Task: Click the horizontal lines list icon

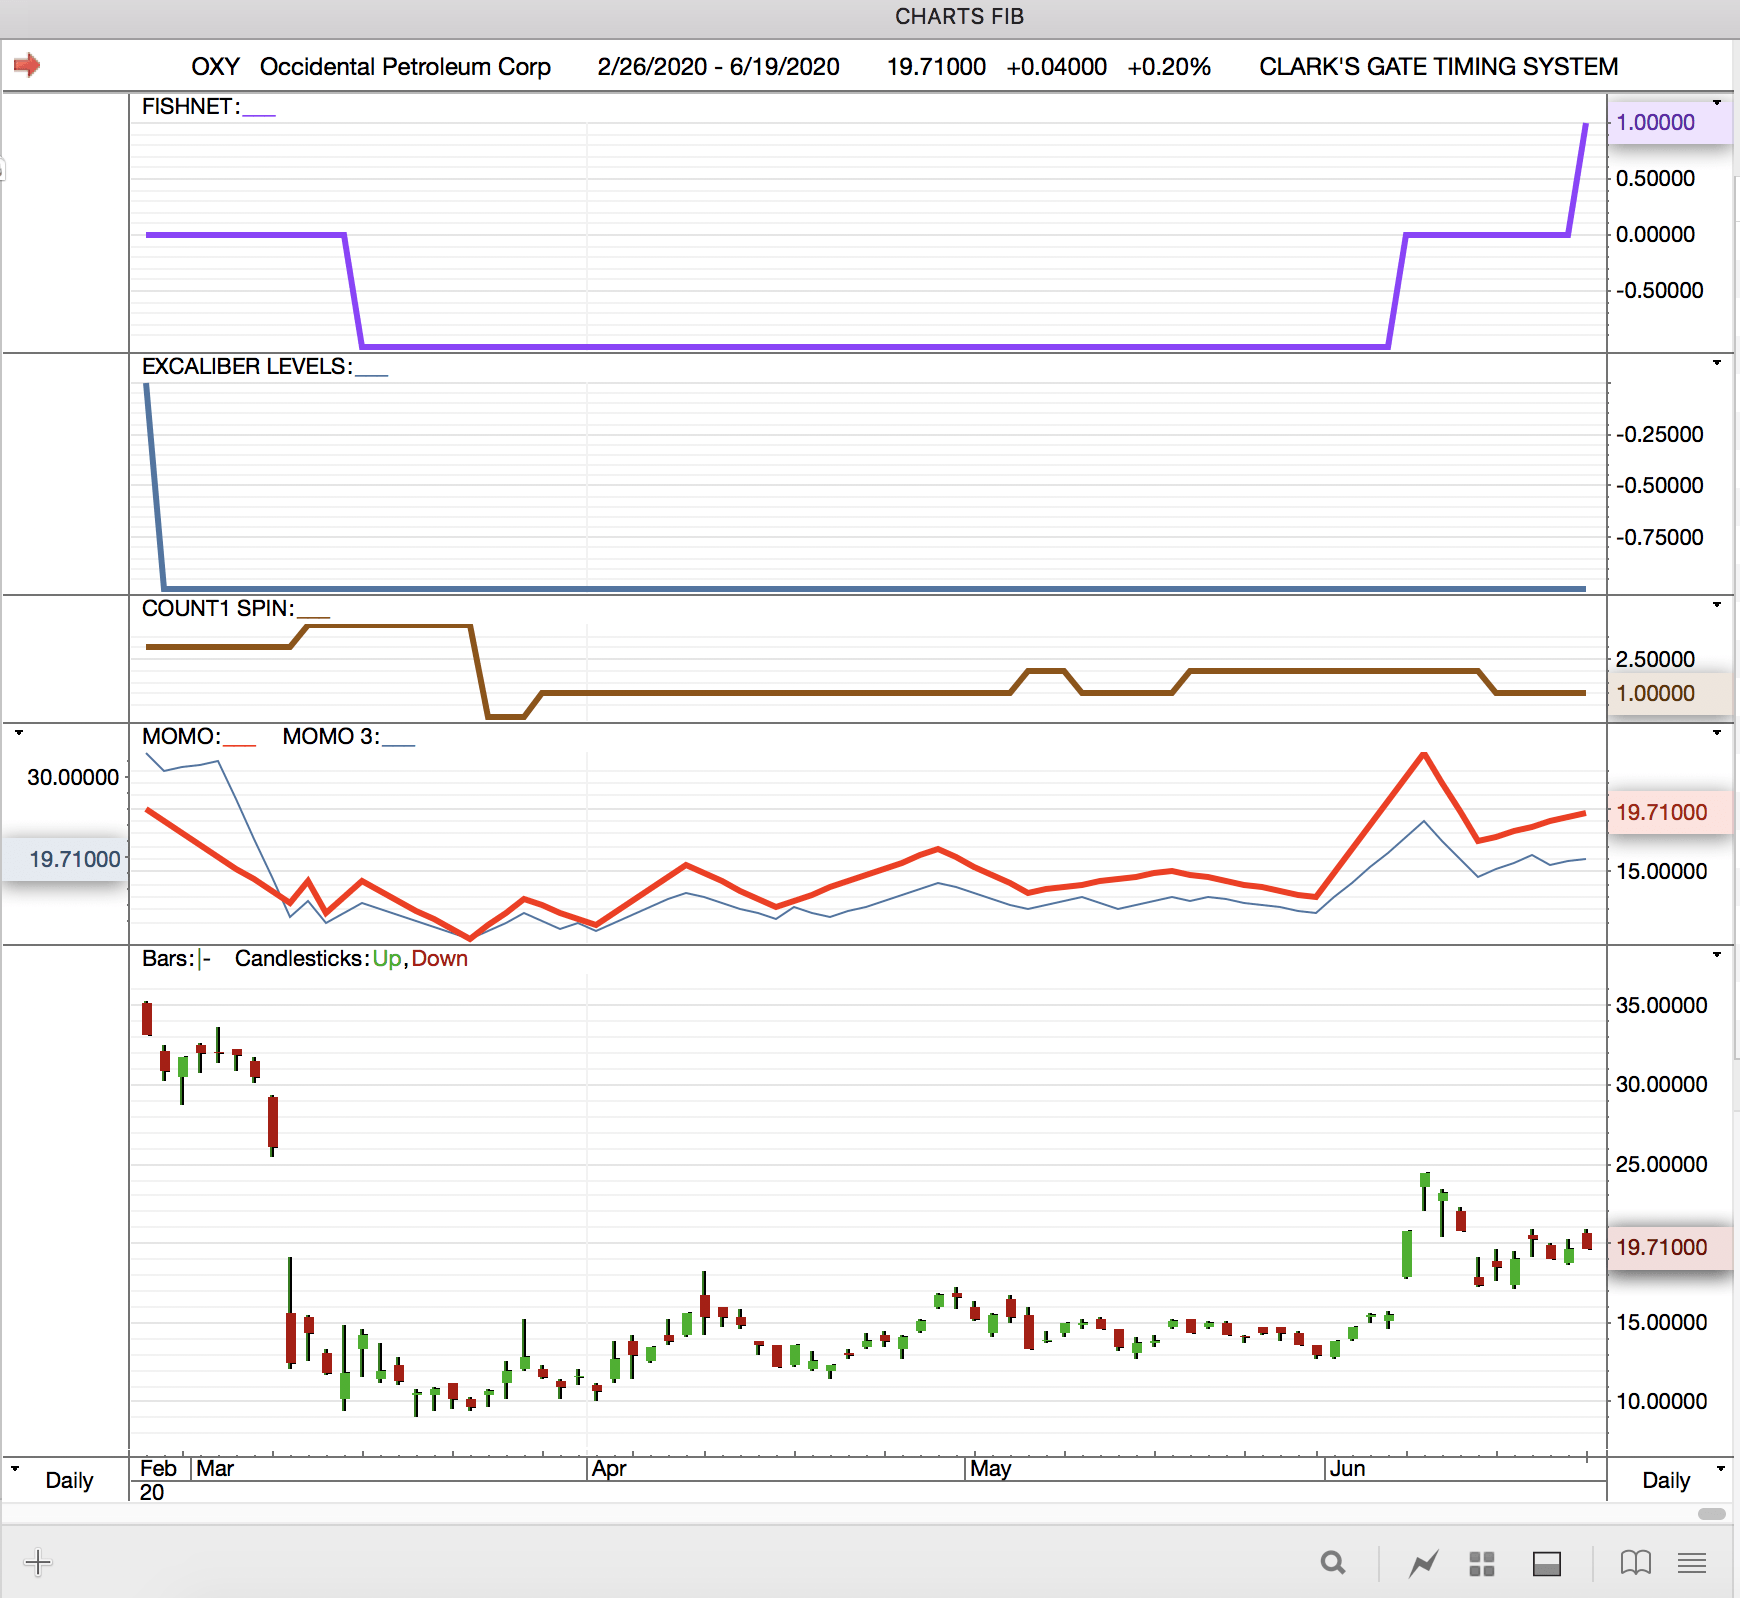Action: tap(1692, 1563)
